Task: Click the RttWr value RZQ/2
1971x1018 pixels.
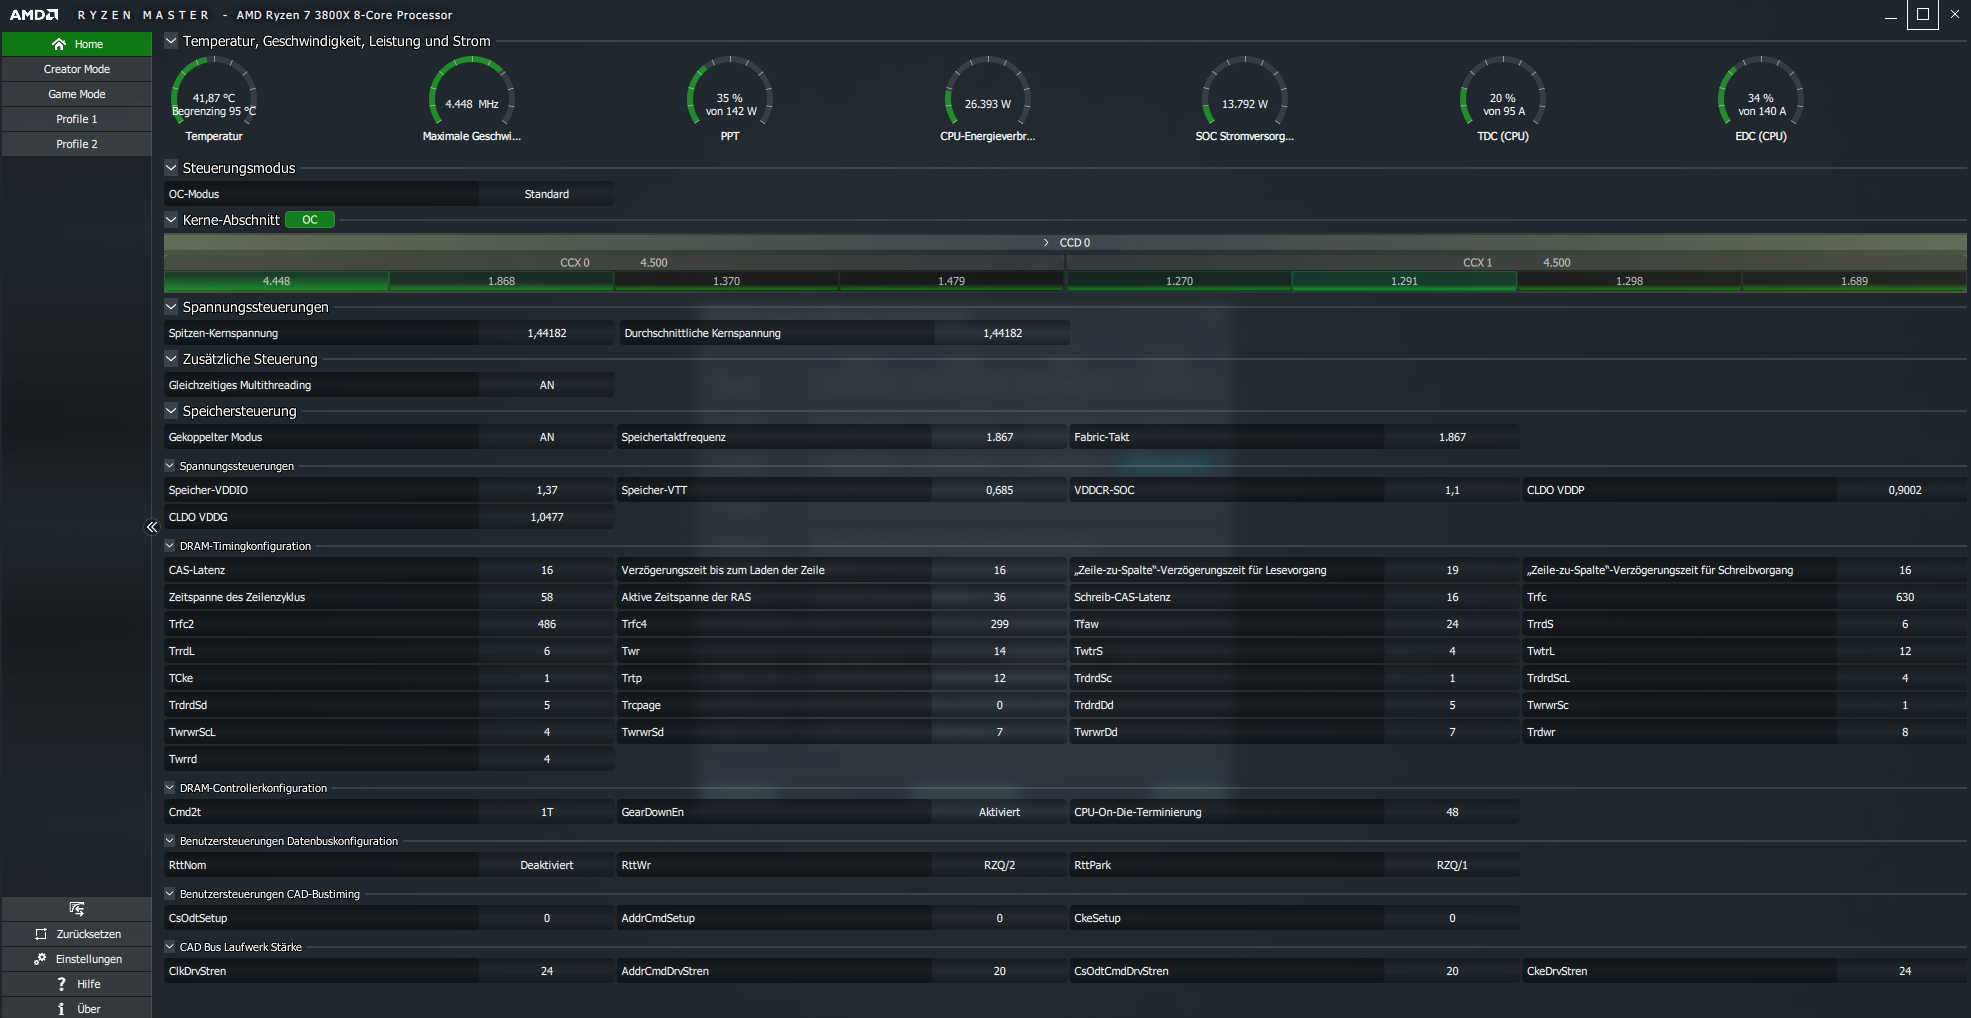Action: point(1000,865)
